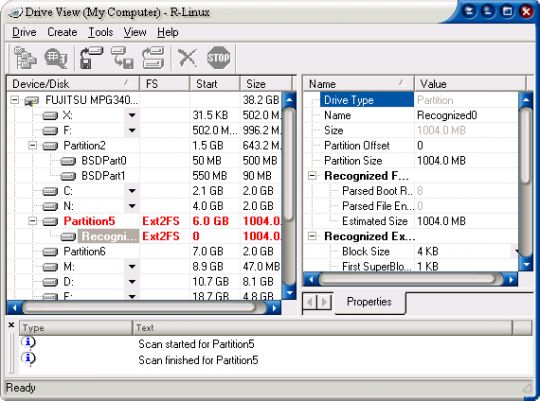
Task: Open the C: drive dropdown arrow
Action: pos(132,191)
